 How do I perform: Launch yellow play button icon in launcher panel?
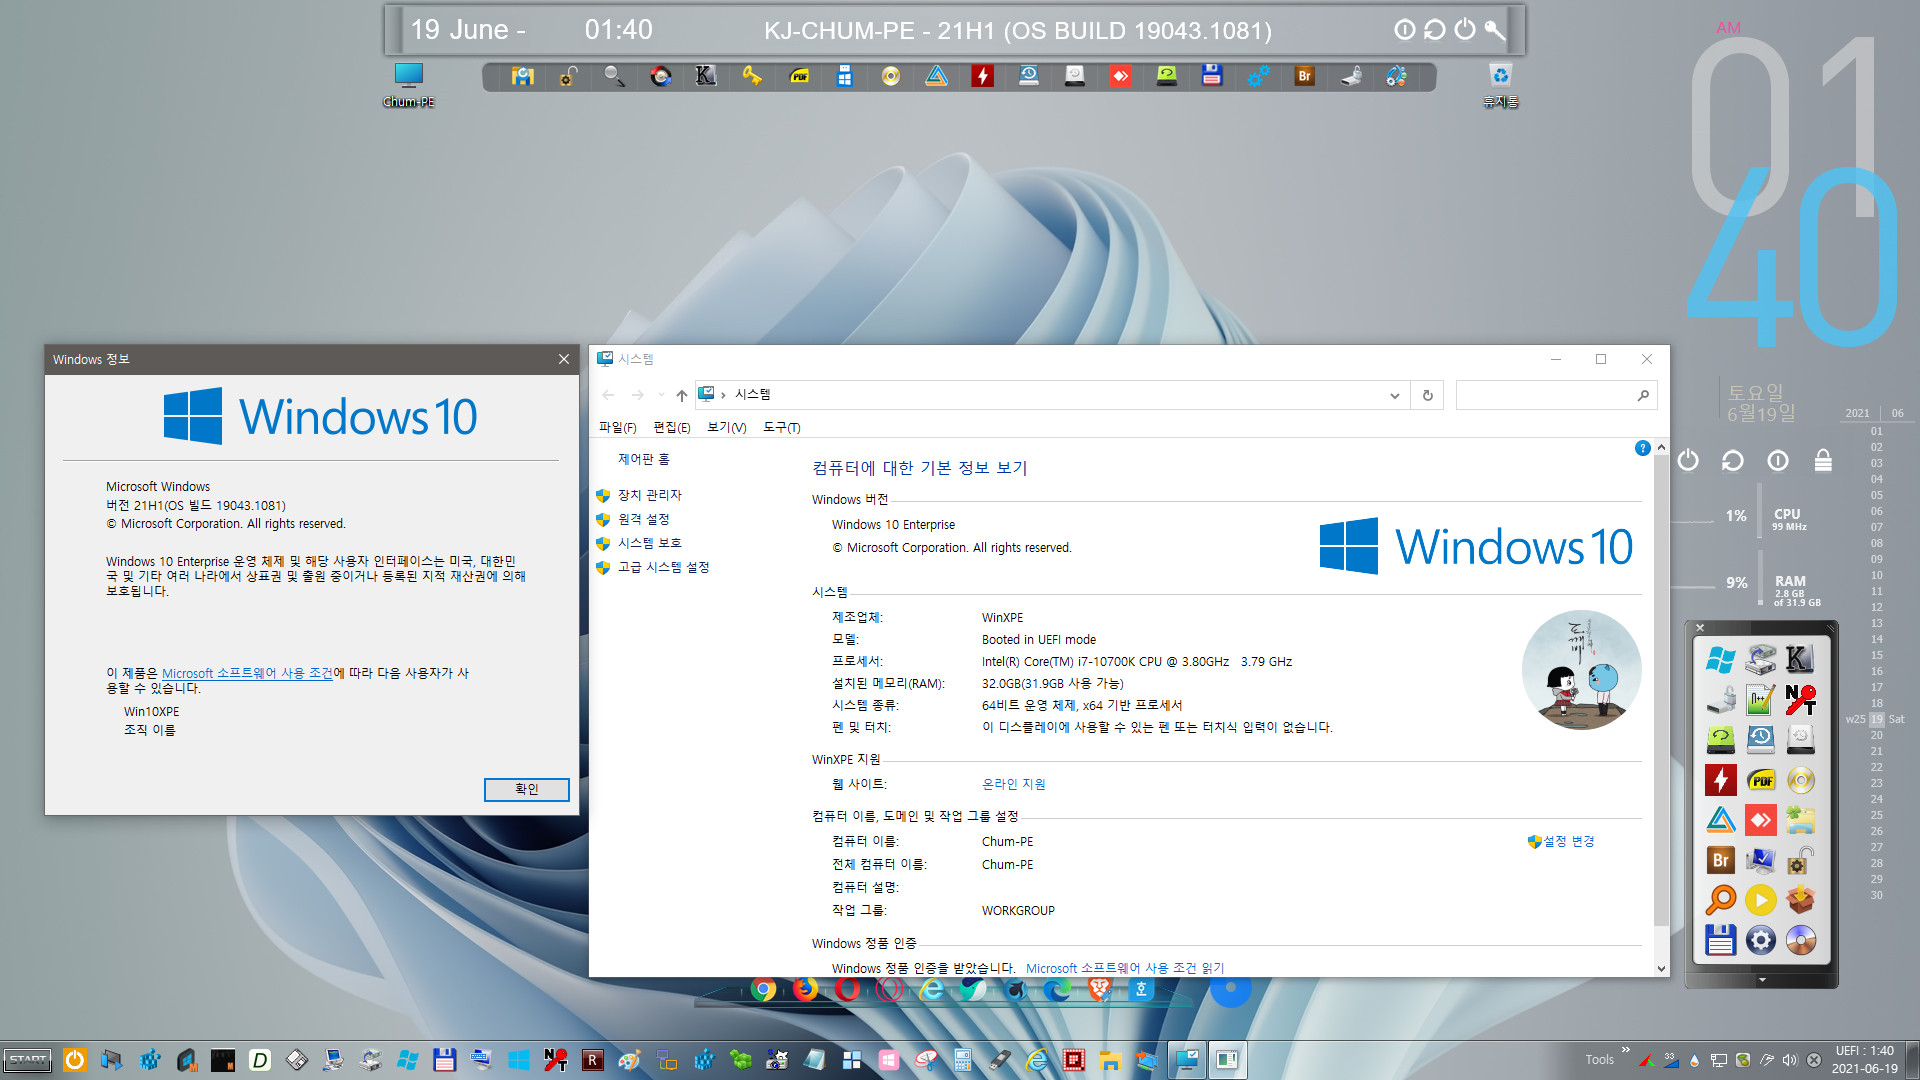[1760, 900]
